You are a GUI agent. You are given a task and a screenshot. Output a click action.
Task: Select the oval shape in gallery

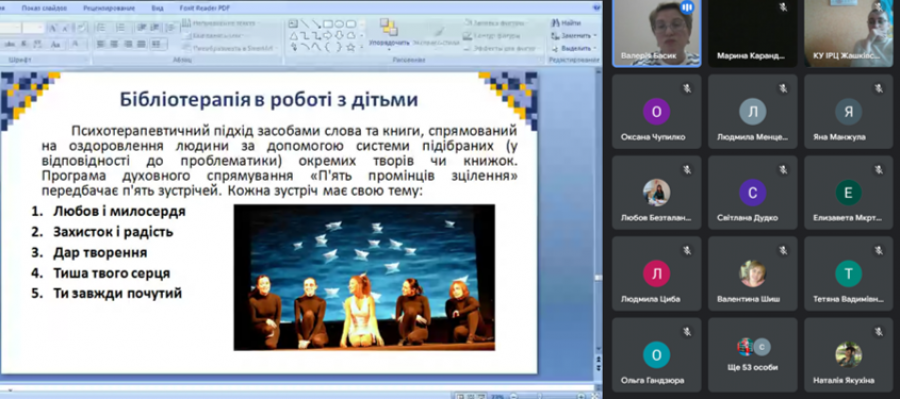[x=339, y=24]
